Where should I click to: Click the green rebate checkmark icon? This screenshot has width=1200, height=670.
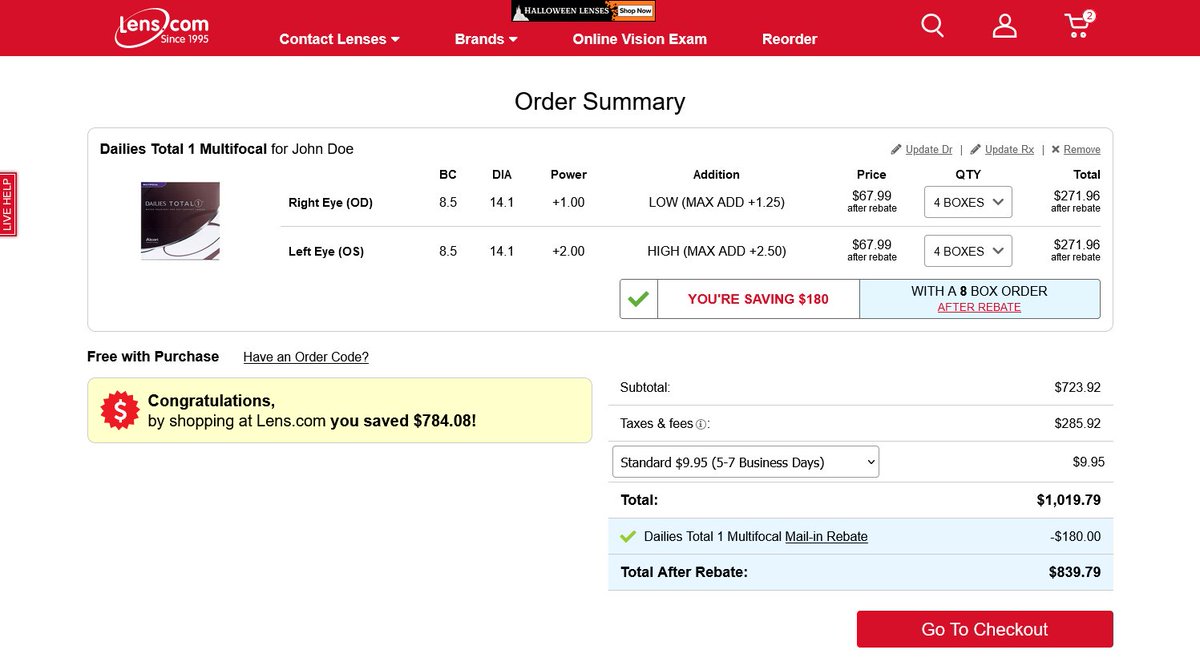628,537
